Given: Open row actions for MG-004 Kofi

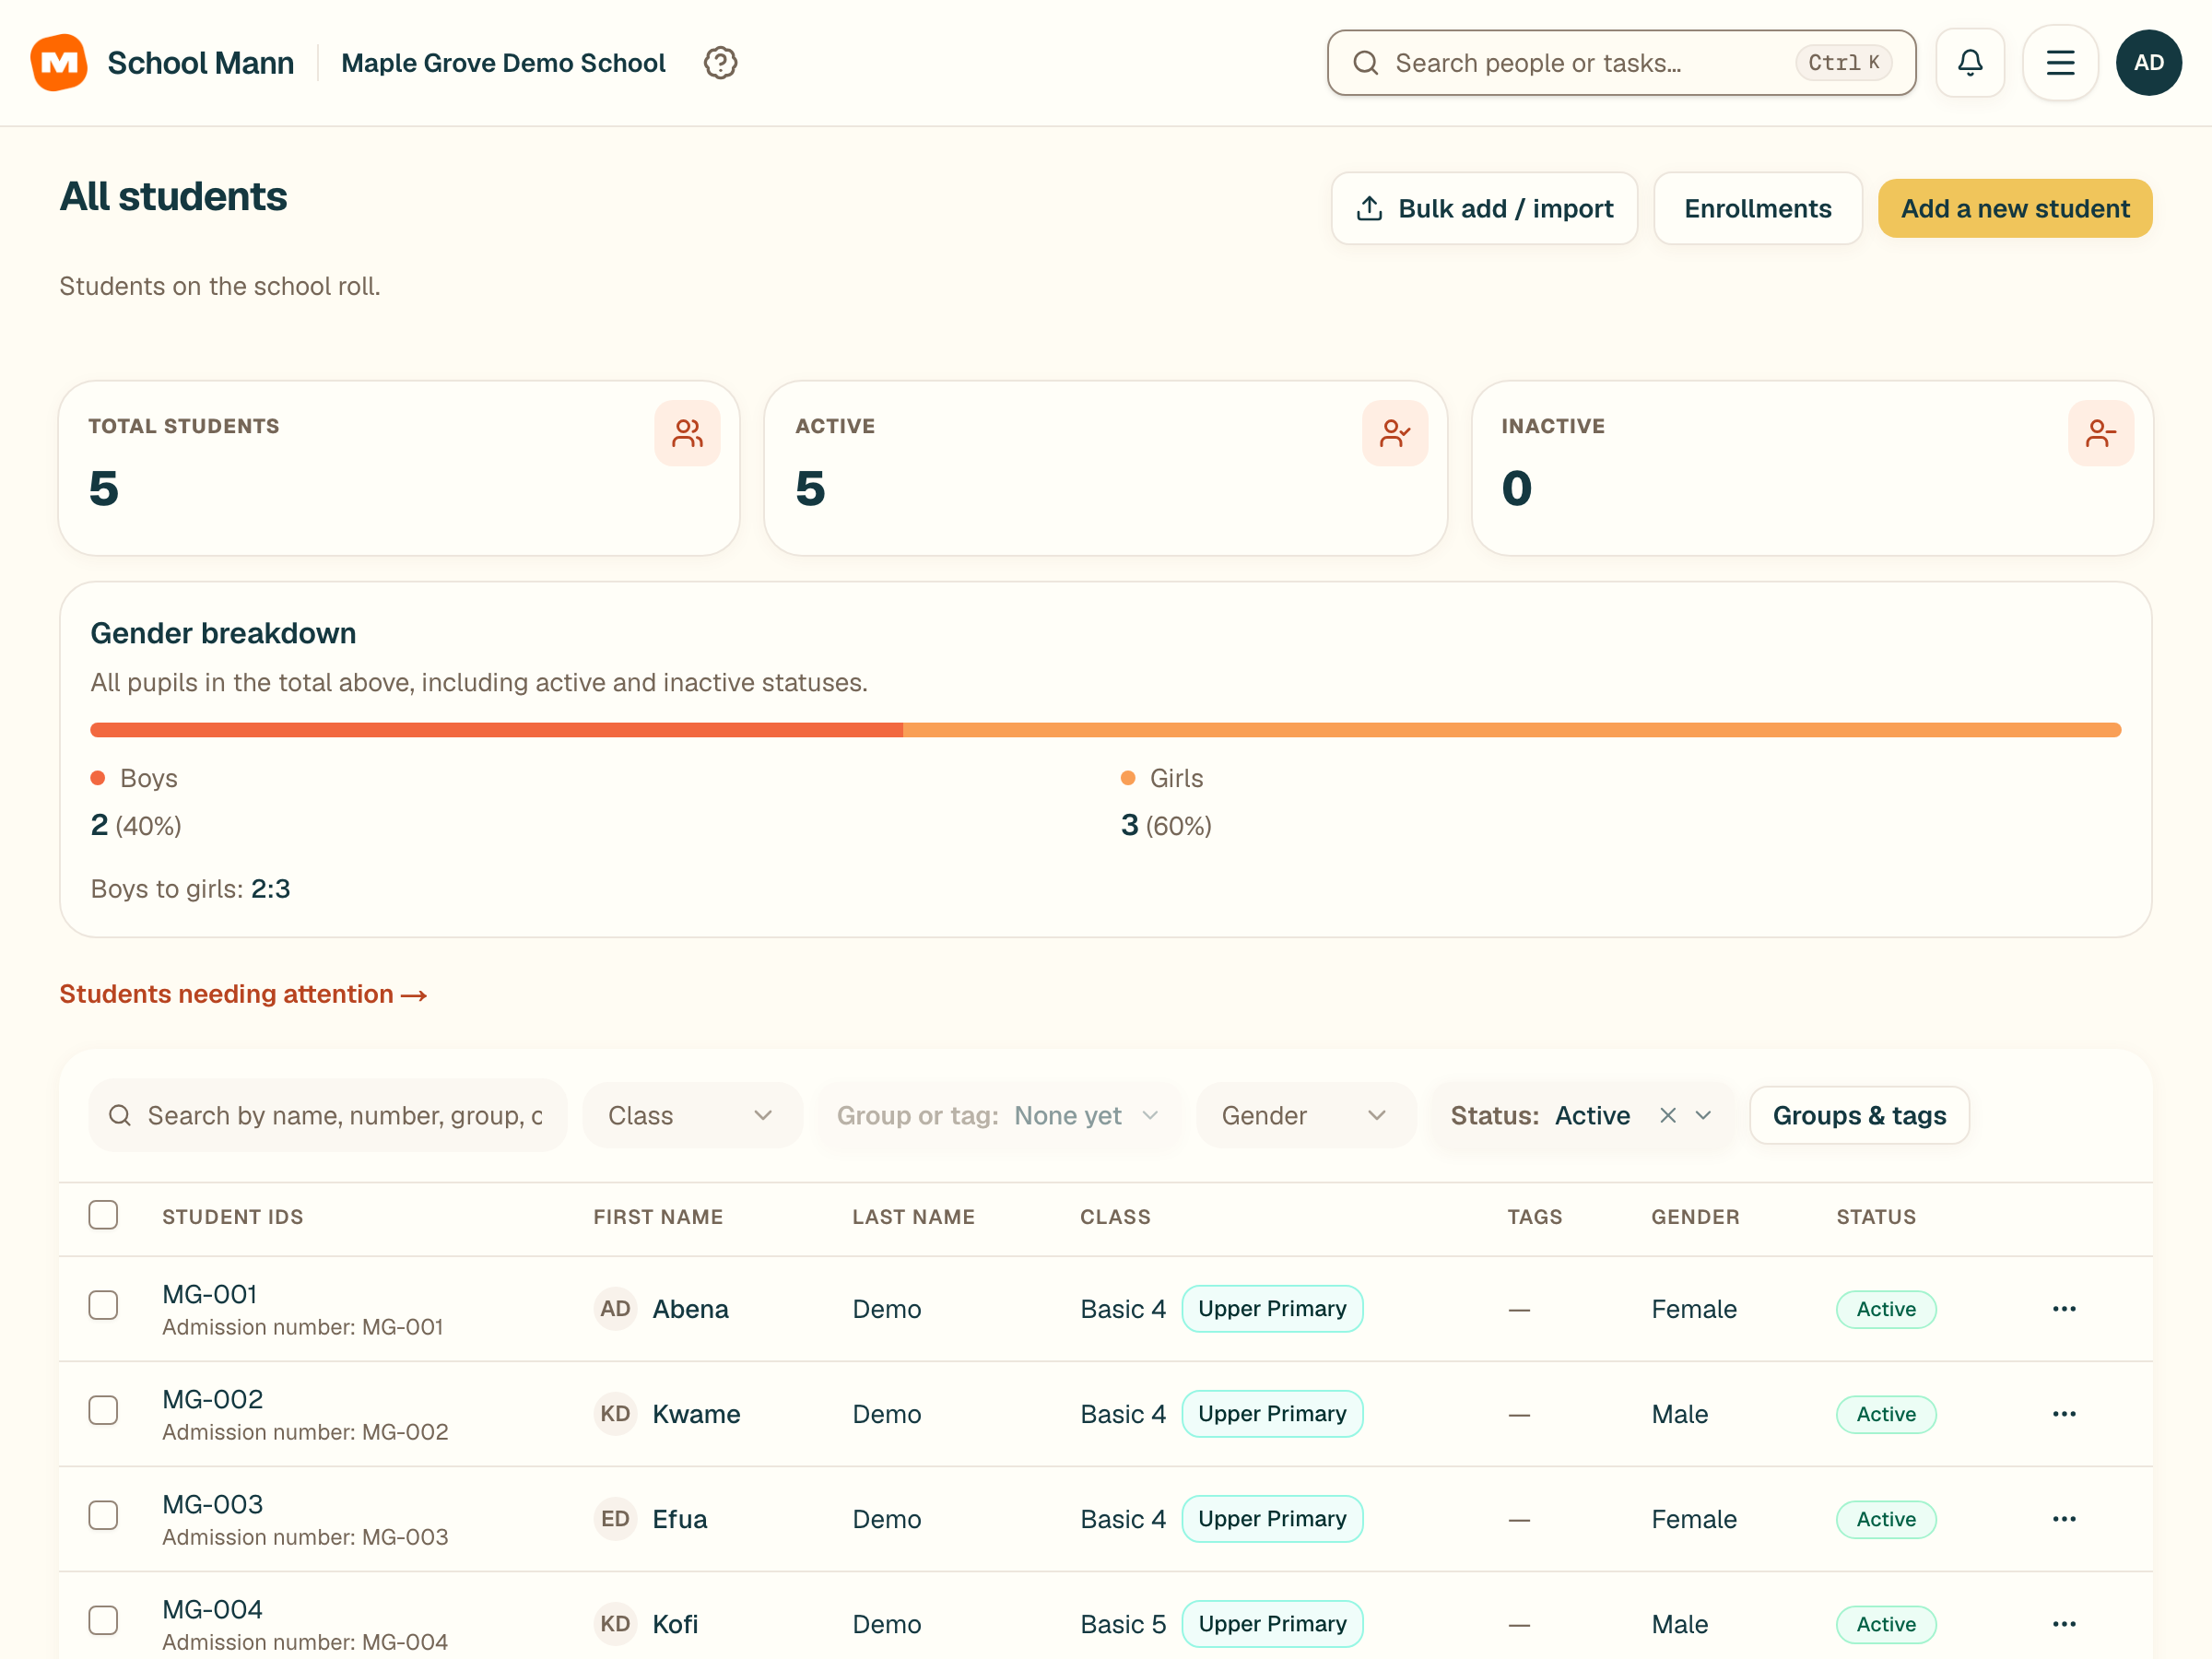Looking at the screenshot, I should [2064, 1624].
